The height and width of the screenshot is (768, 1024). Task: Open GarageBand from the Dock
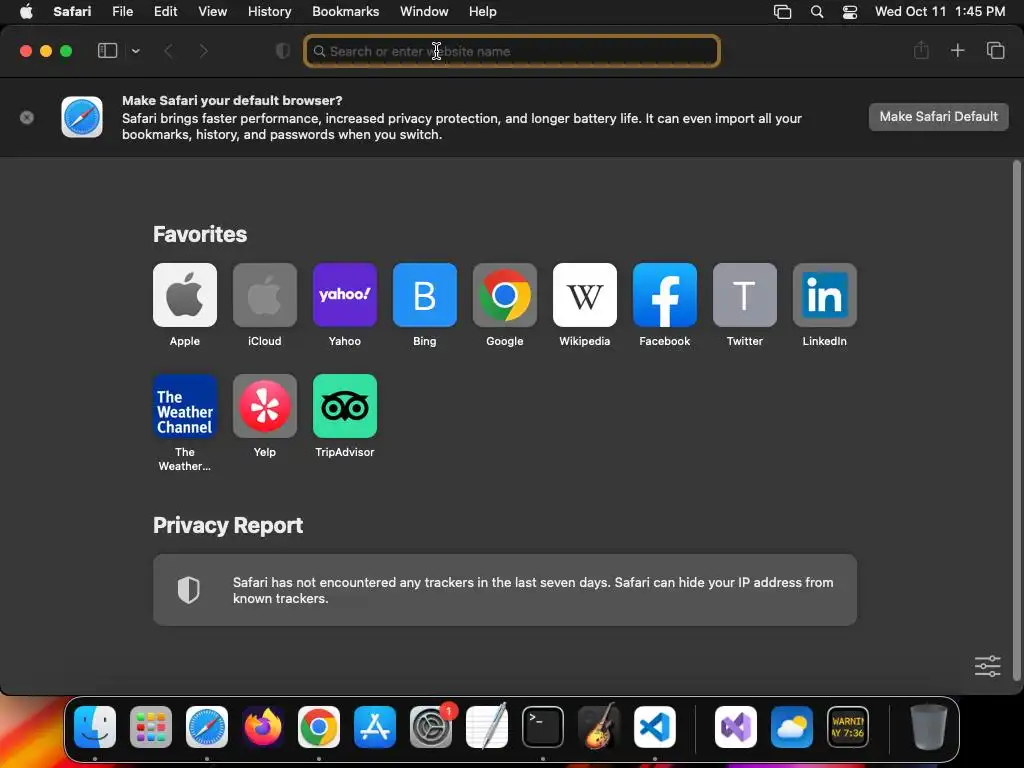(599, 727)
